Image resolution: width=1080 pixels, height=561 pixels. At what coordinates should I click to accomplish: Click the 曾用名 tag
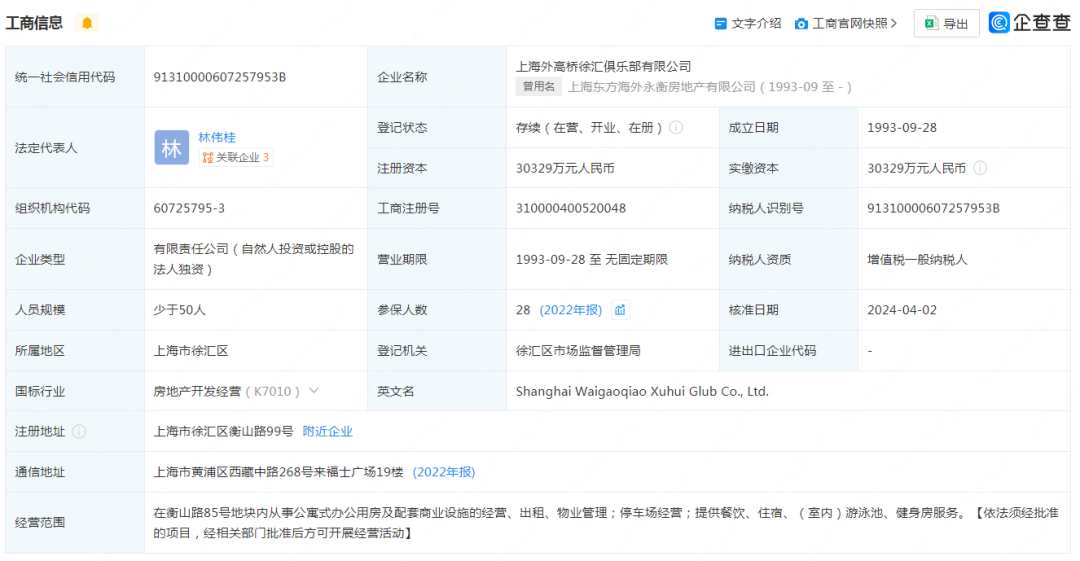(539, 87)
